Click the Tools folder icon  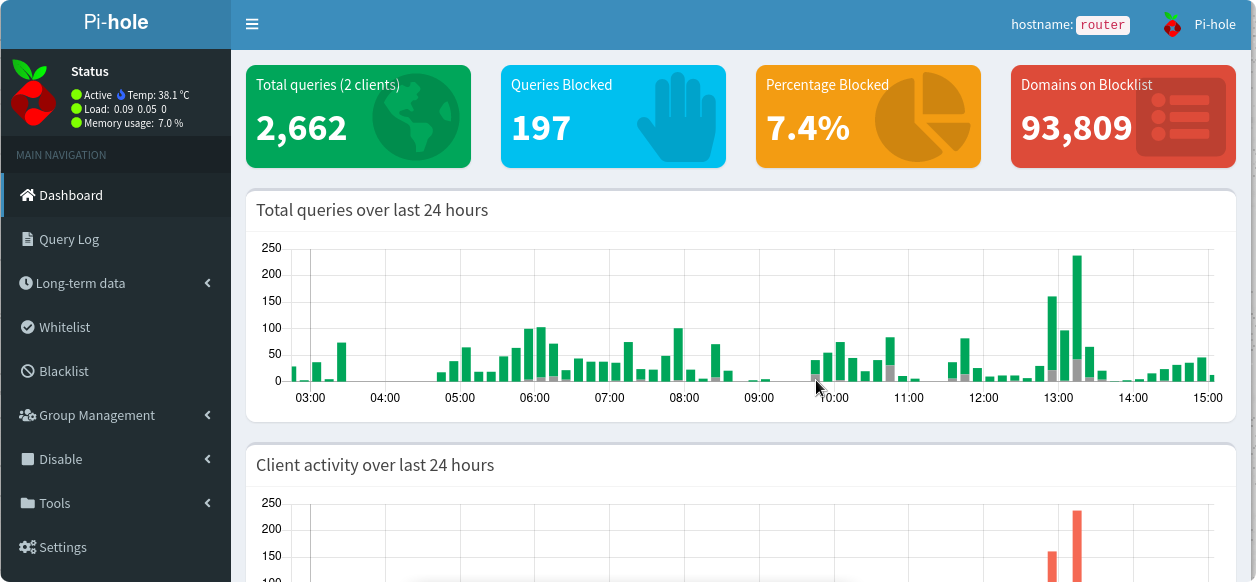[28, 503]
